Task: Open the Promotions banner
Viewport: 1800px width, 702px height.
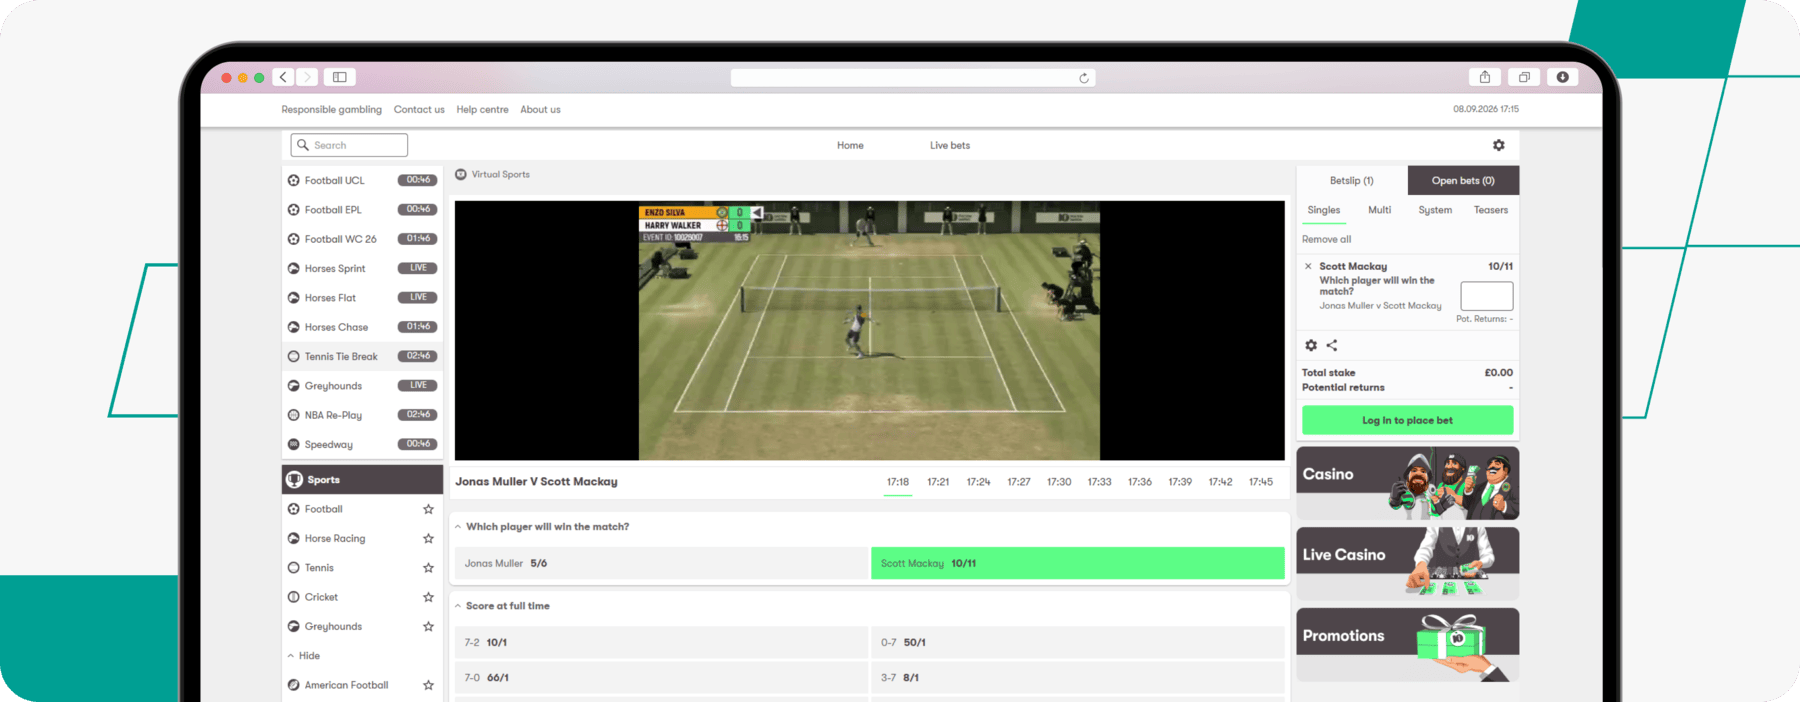Action: pyautogui.click(x=1407, y=645)
